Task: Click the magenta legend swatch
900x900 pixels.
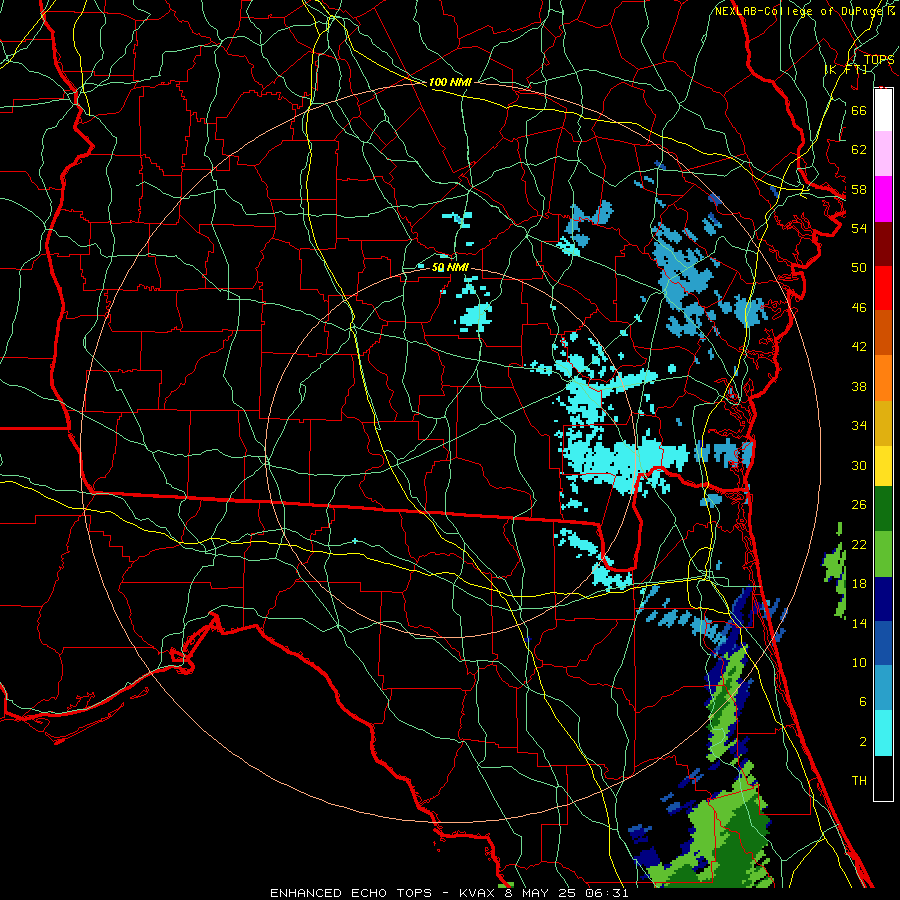Action: tap(883, 199)
